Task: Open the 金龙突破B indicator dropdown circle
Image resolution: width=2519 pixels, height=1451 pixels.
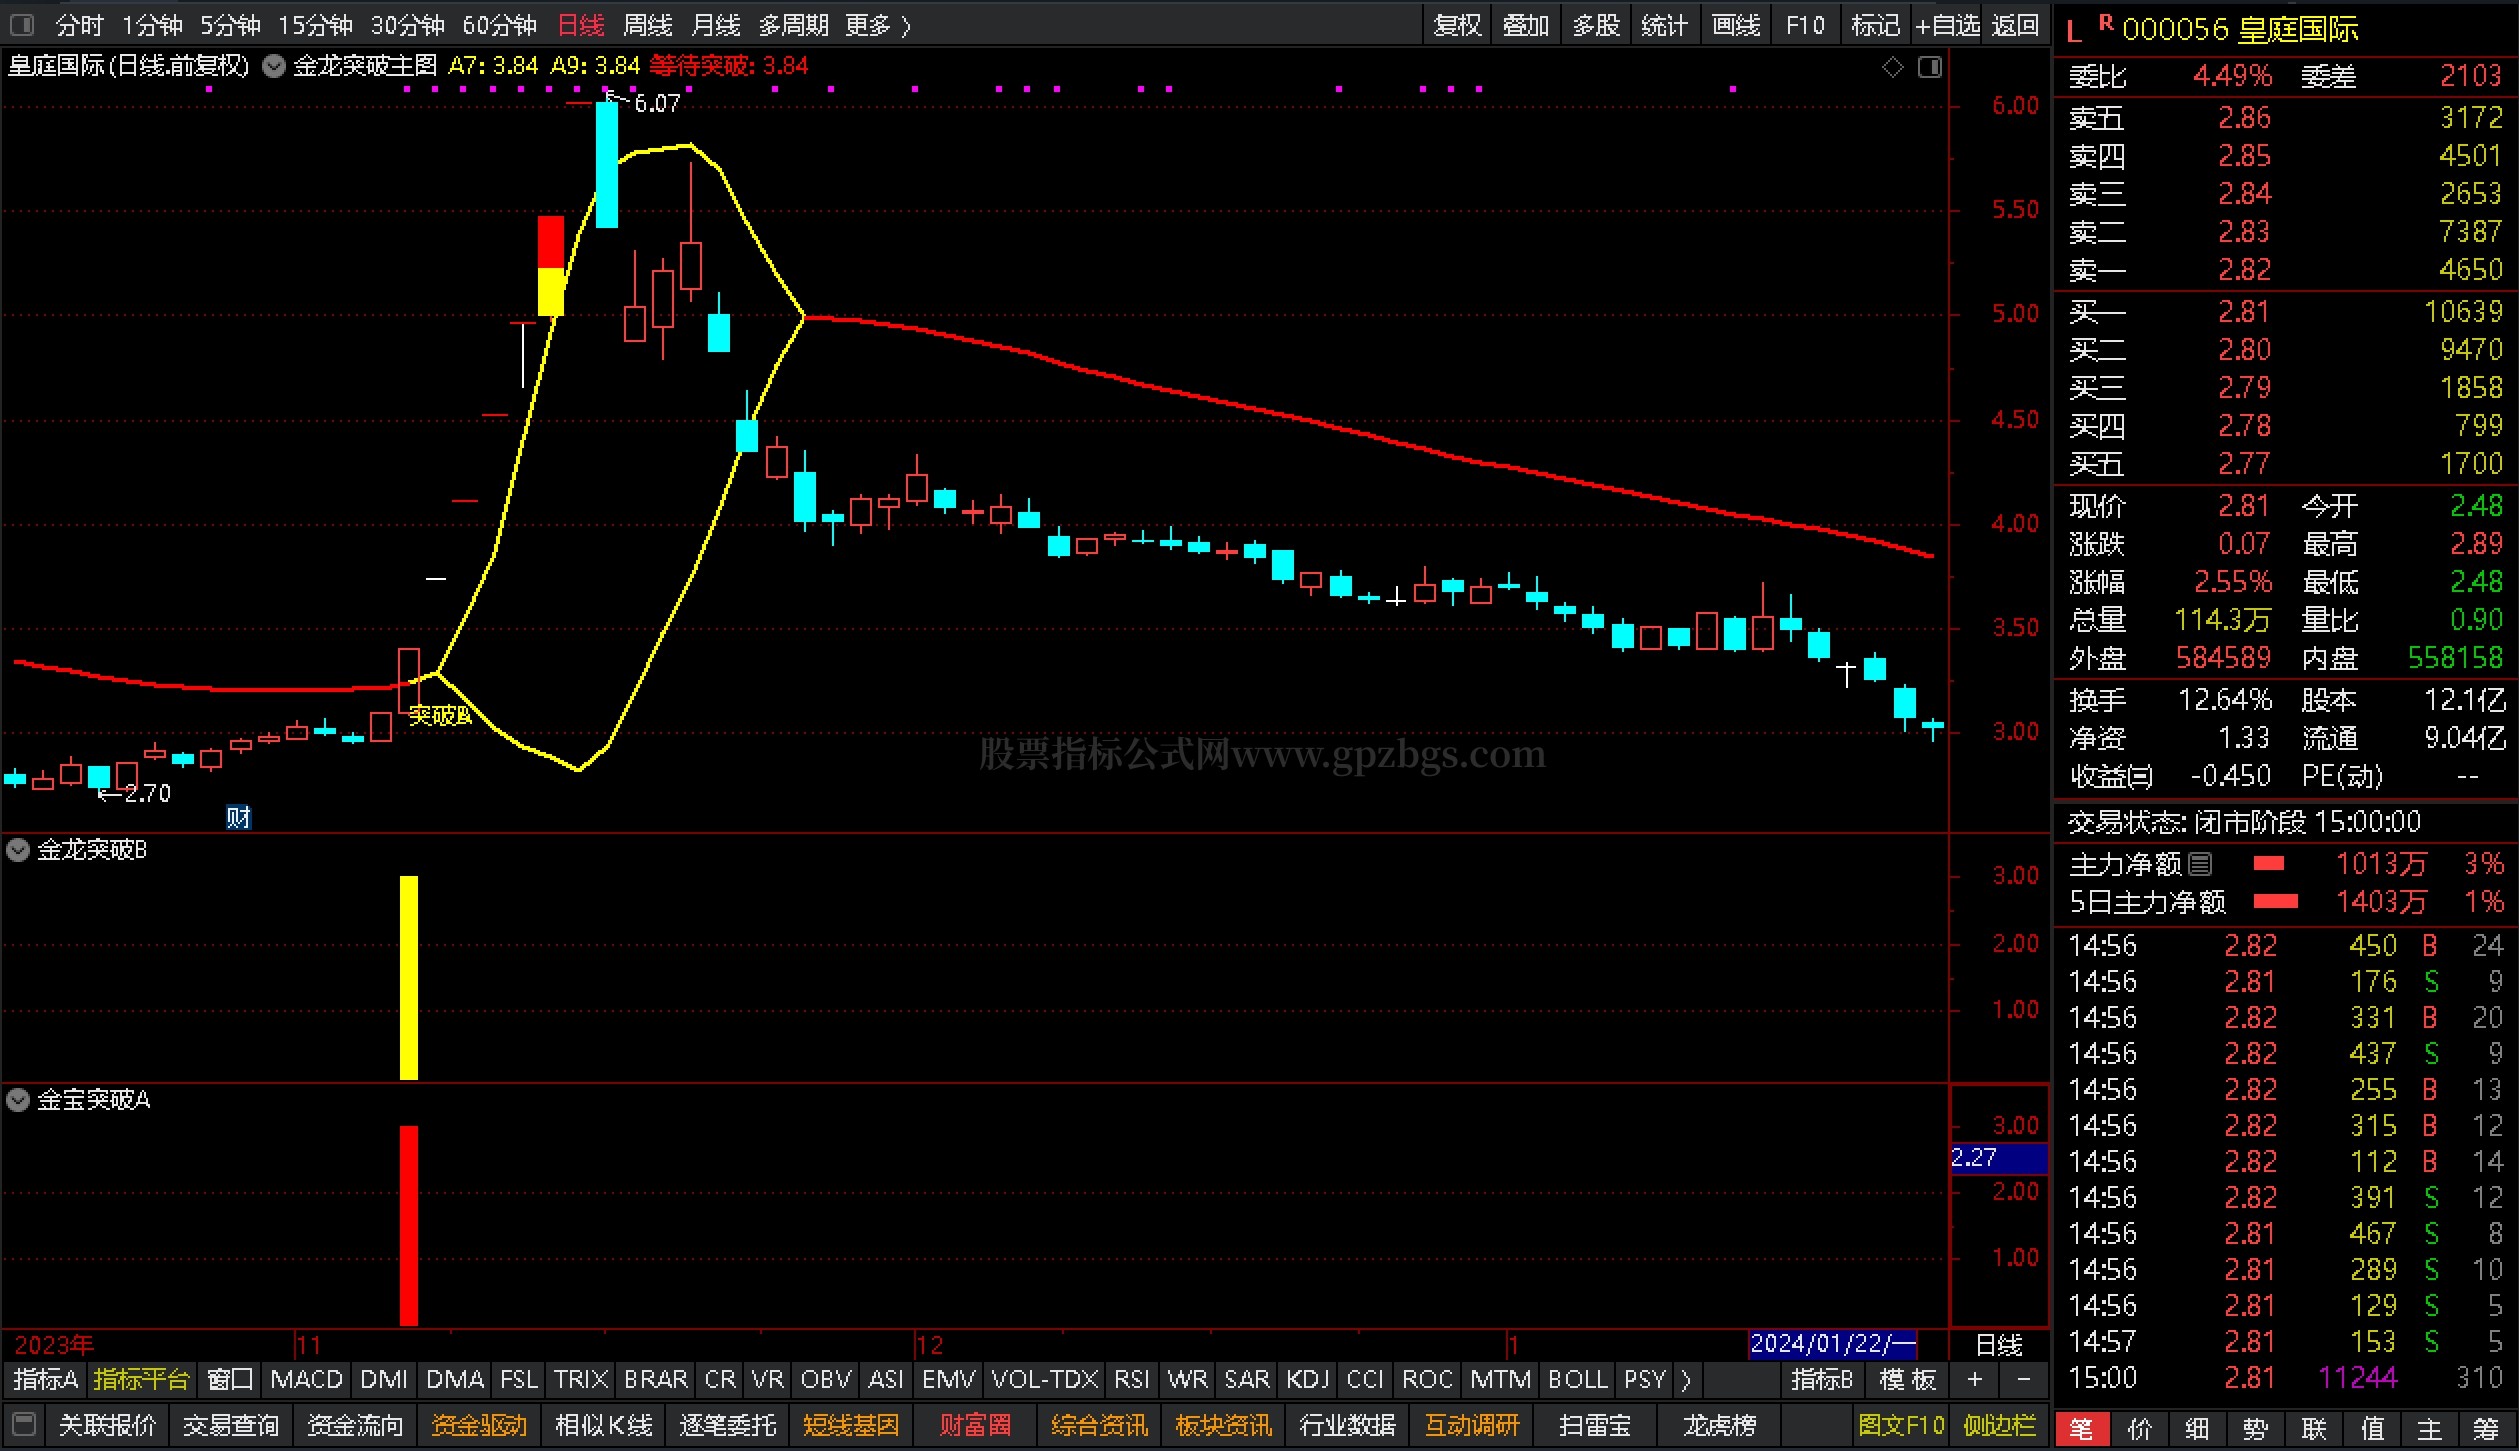Action: tap(18, 850)
